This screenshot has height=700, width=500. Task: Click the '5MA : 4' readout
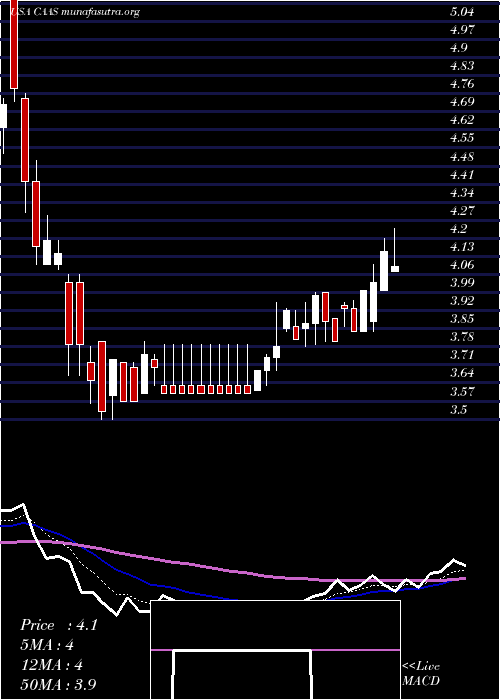tap(46, 645)
